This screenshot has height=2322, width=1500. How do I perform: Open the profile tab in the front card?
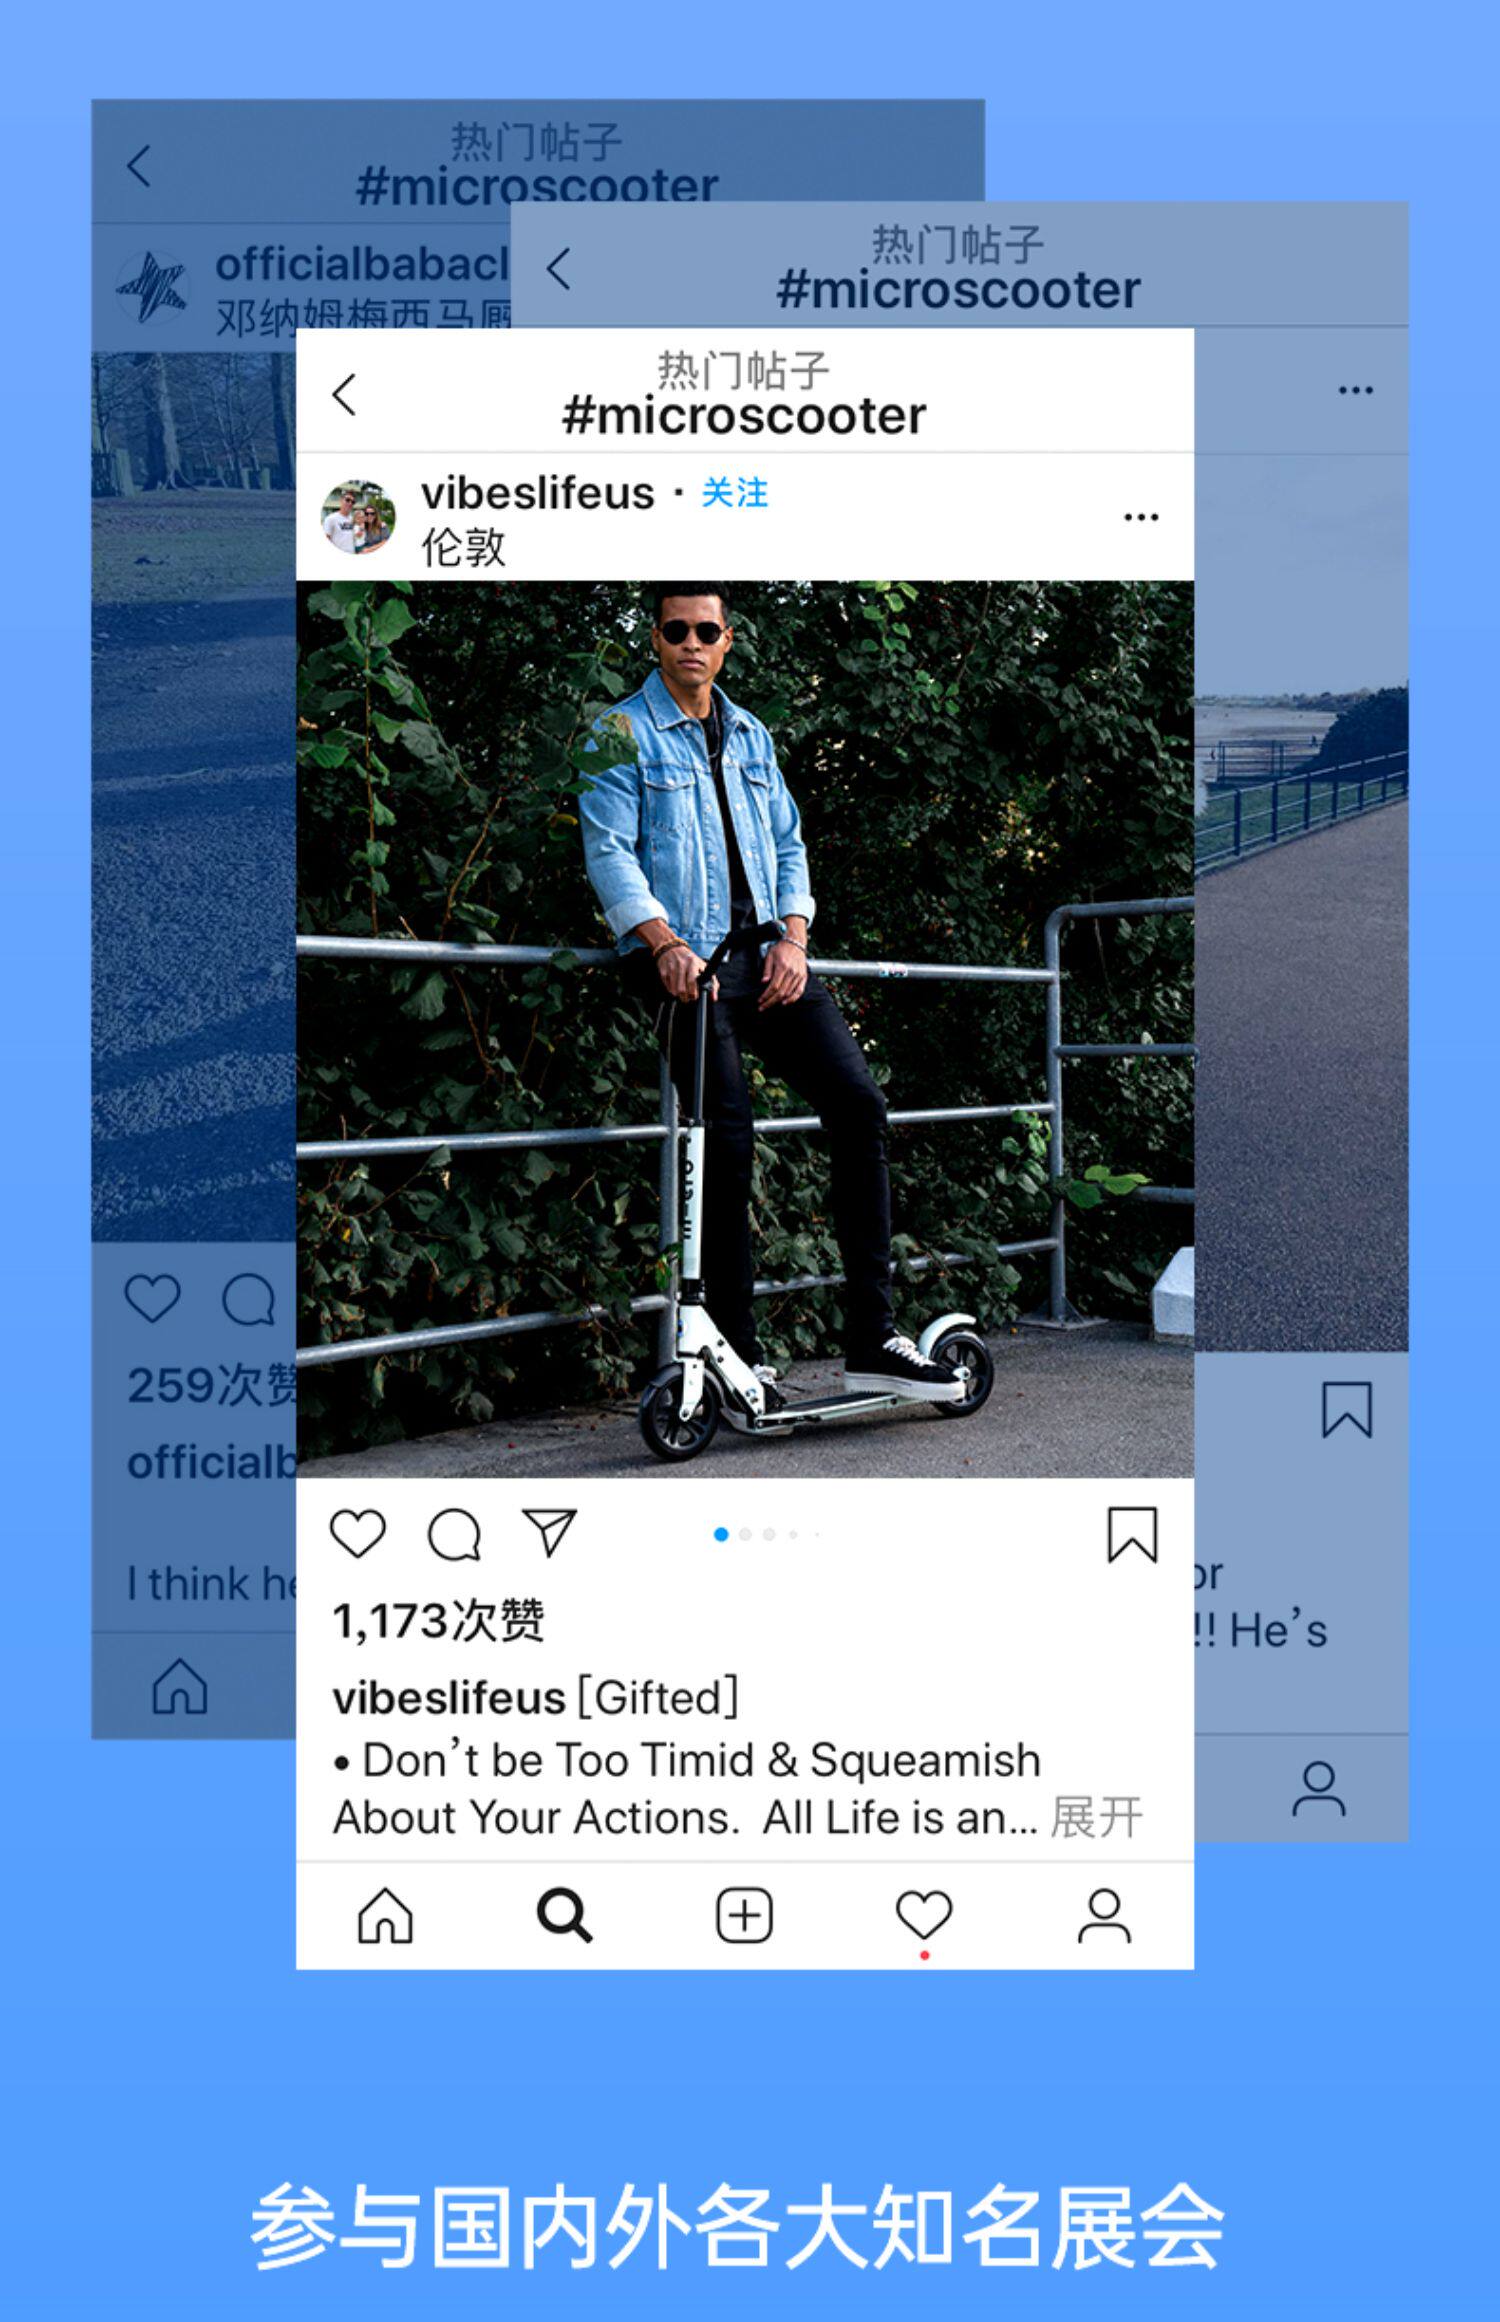tap(1104, 1916)
